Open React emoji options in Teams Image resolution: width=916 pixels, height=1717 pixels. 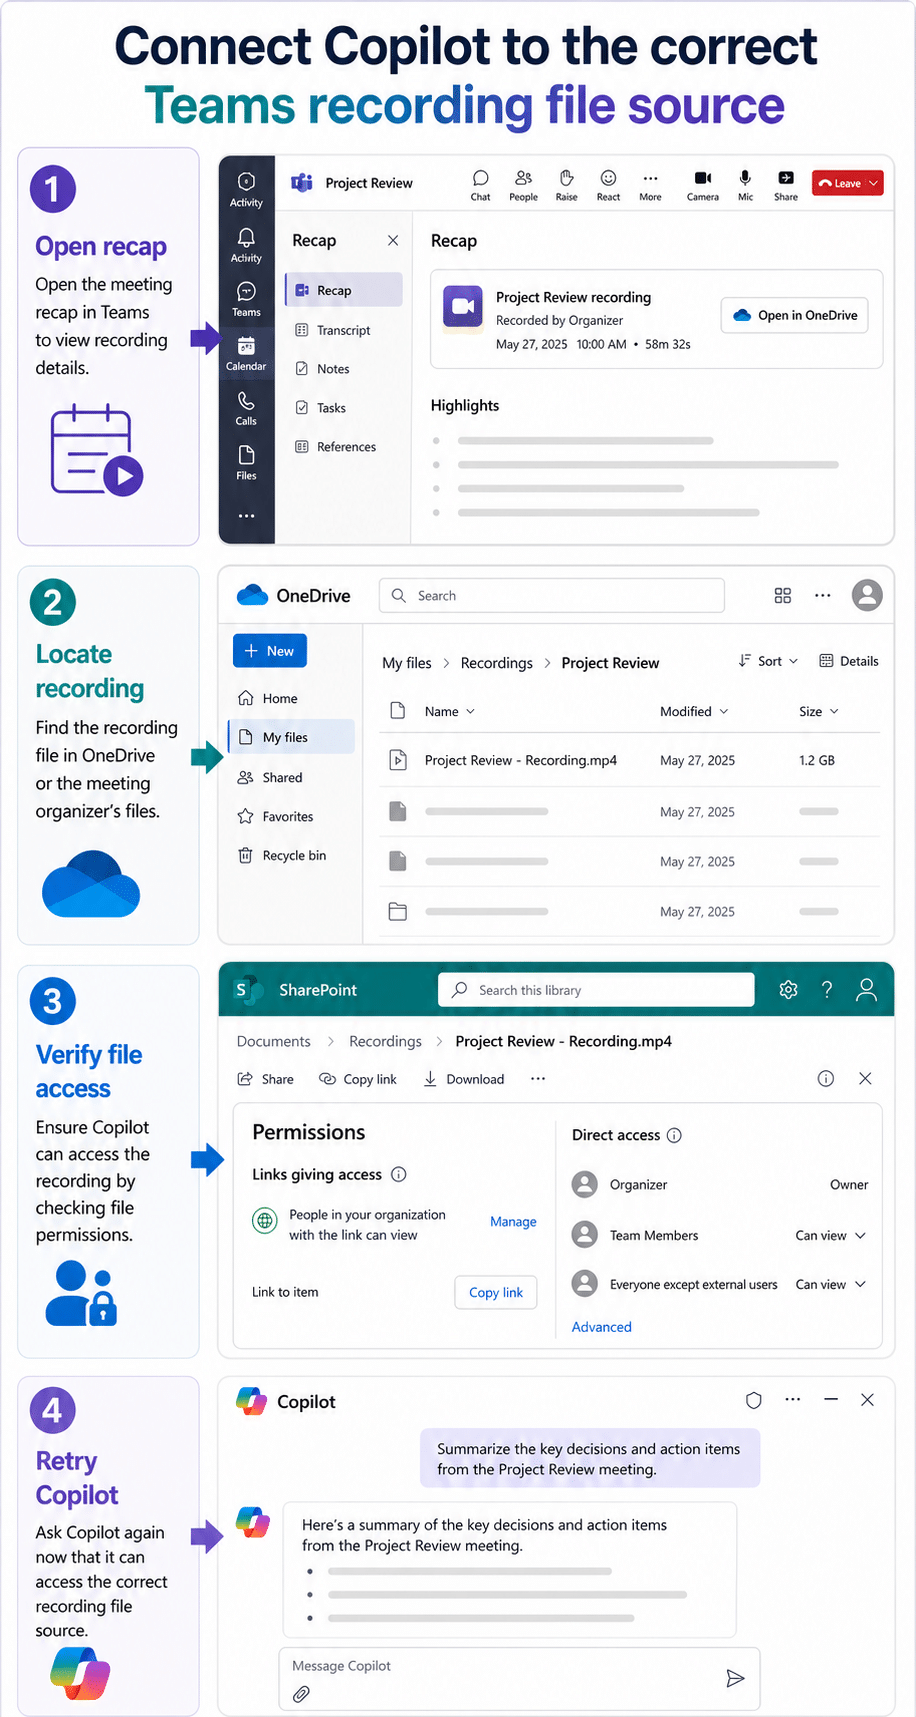pos(608,185)
